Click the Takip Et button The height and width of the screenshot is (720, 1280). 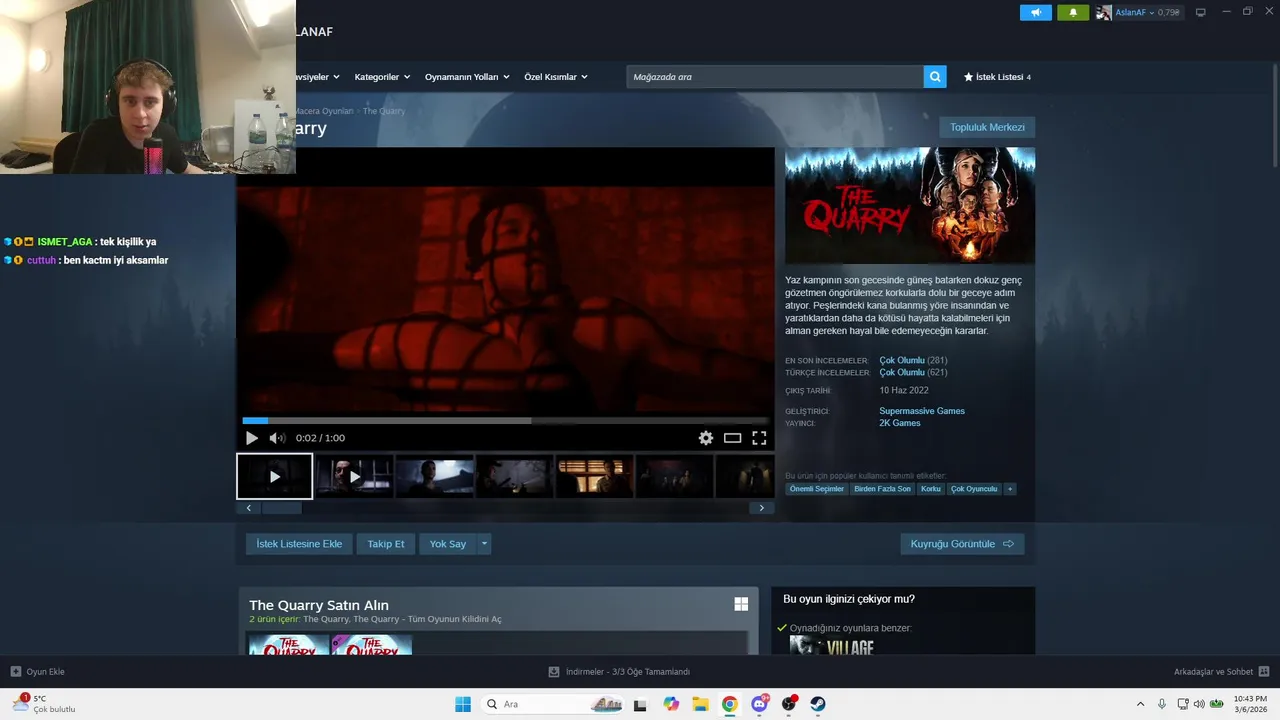(x=386, y=544)
